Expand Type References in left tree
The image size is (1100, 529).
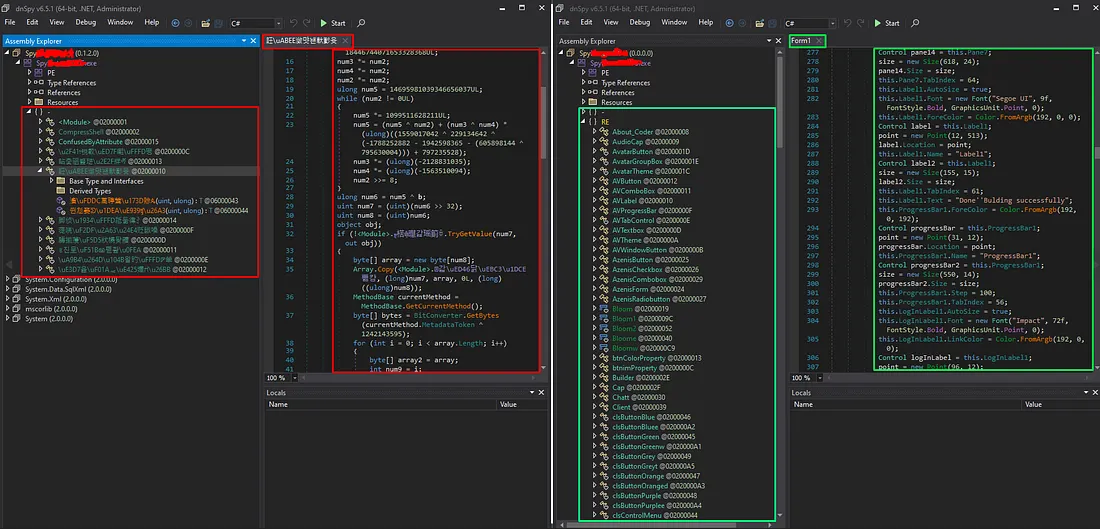point(30,83)
